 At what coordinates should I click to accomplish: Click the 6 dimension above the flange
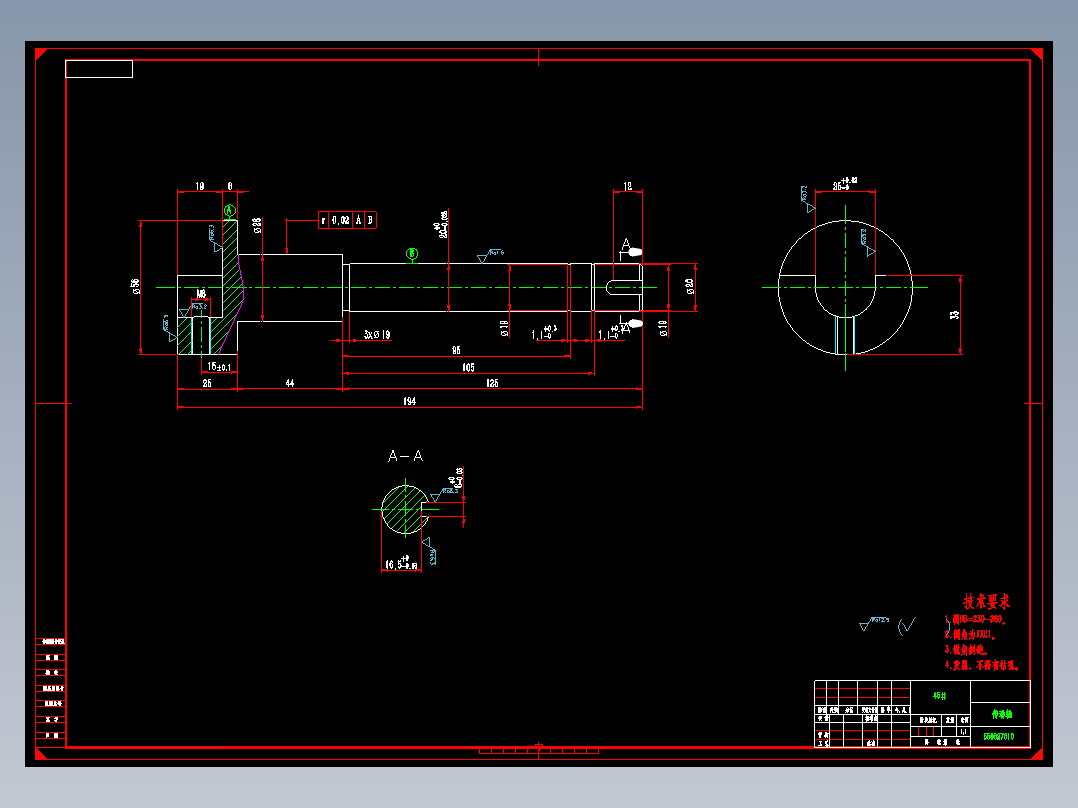230,186
